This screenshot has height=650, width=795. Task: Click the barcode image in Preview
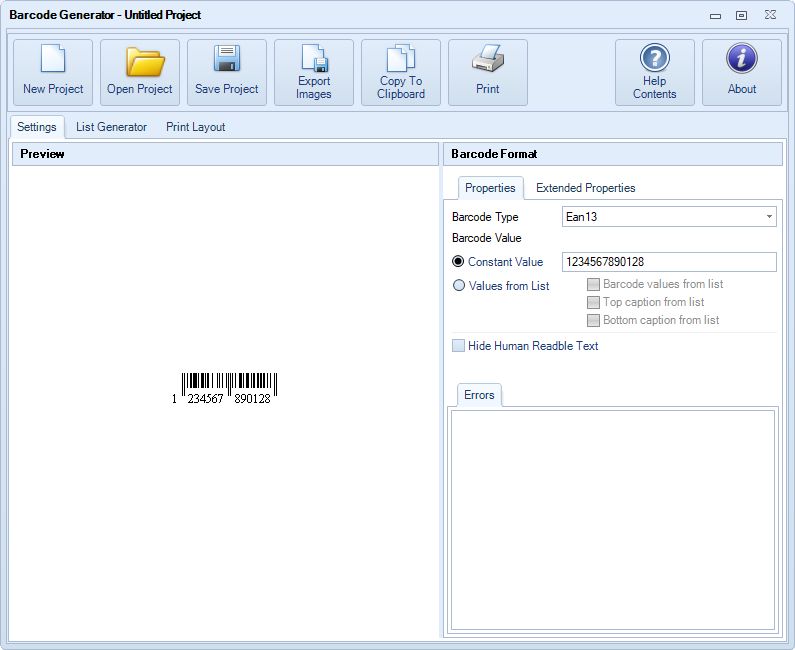[x=228, y=388]
